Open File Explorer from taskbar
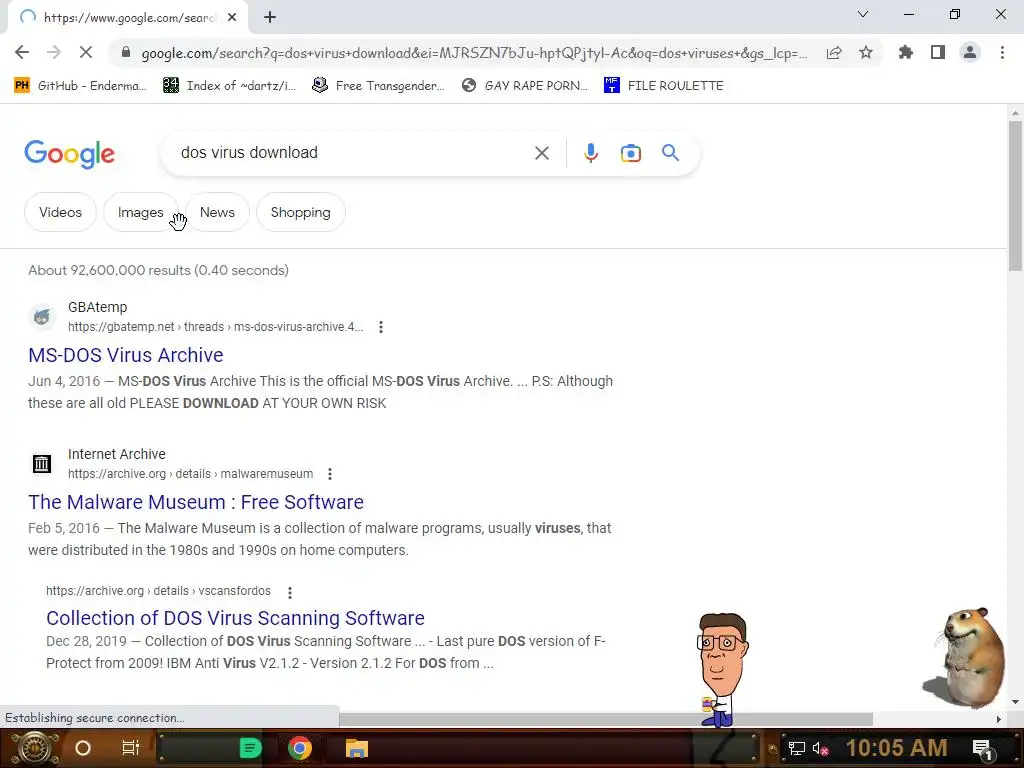 357,748
